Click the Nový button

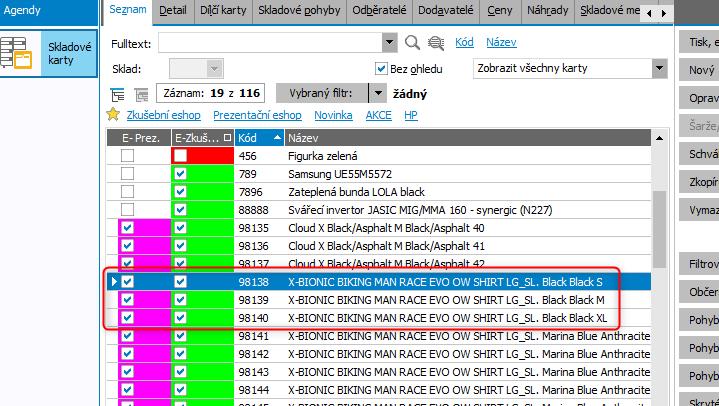coord(699,70)
